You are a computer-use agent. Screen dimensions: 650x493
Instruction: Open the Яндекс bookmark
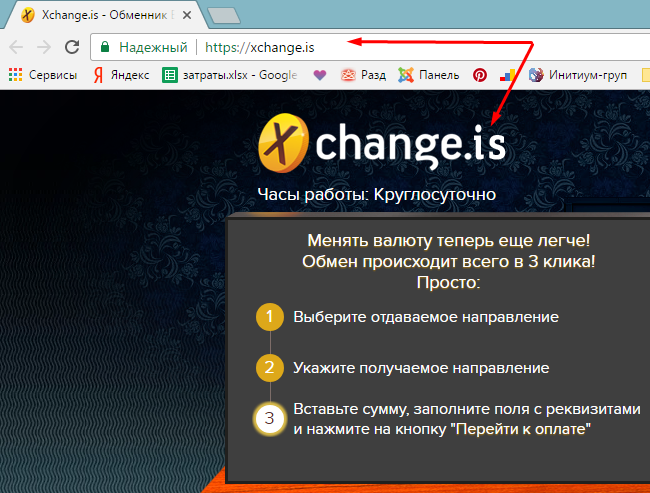(x=121, y=75)
